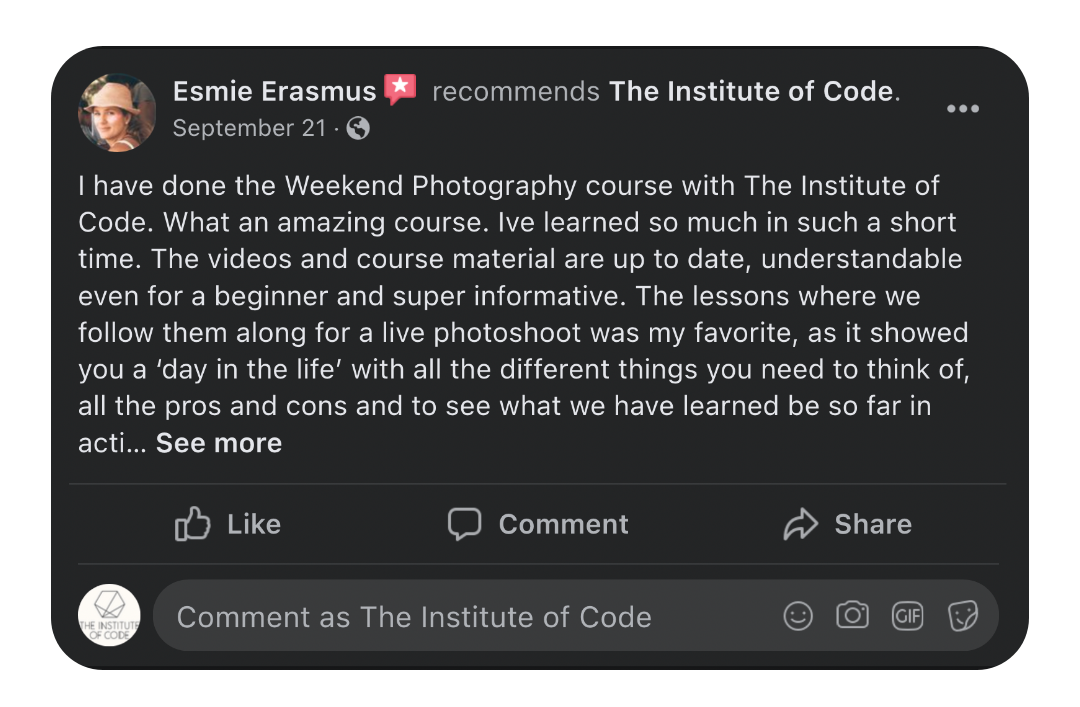
Task: Open the GIF picker in comment box
Action: pos(907,616)
